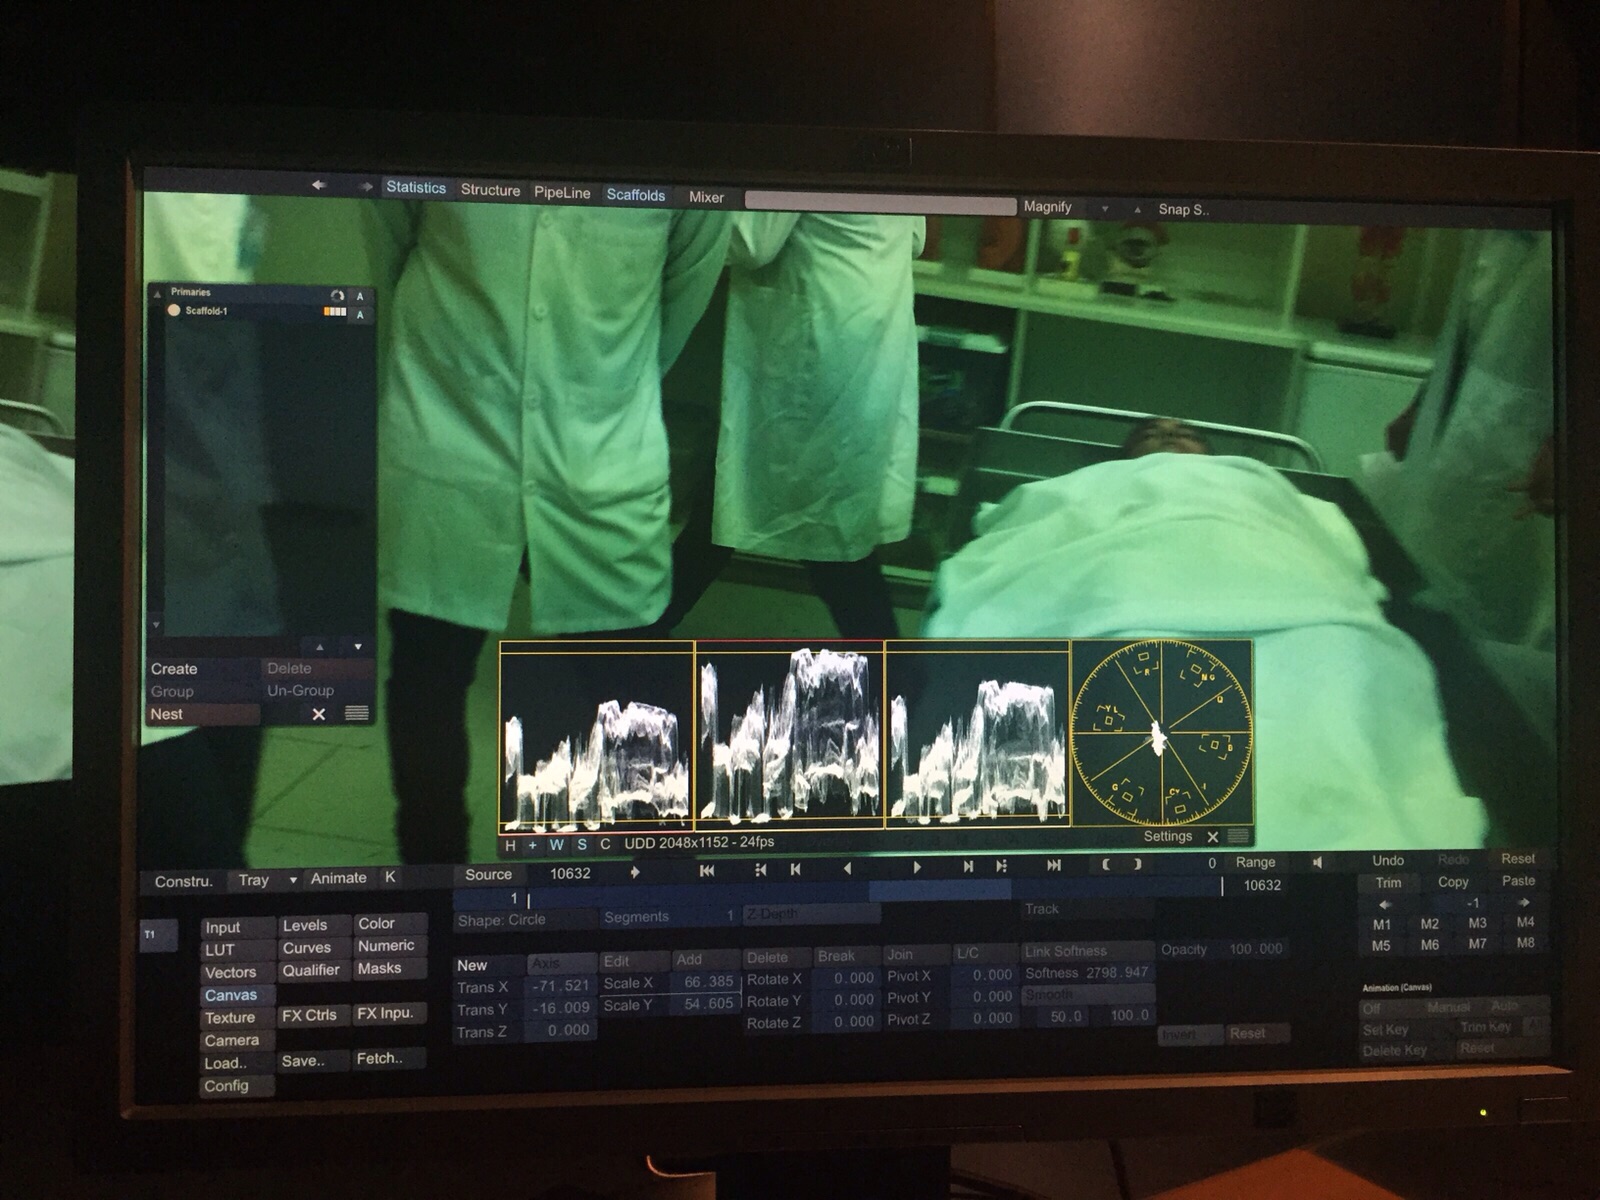The width and height of the screenshot is (1600, 1200).
Task: Click the Save.. button
Action: tap(313, 1061)
